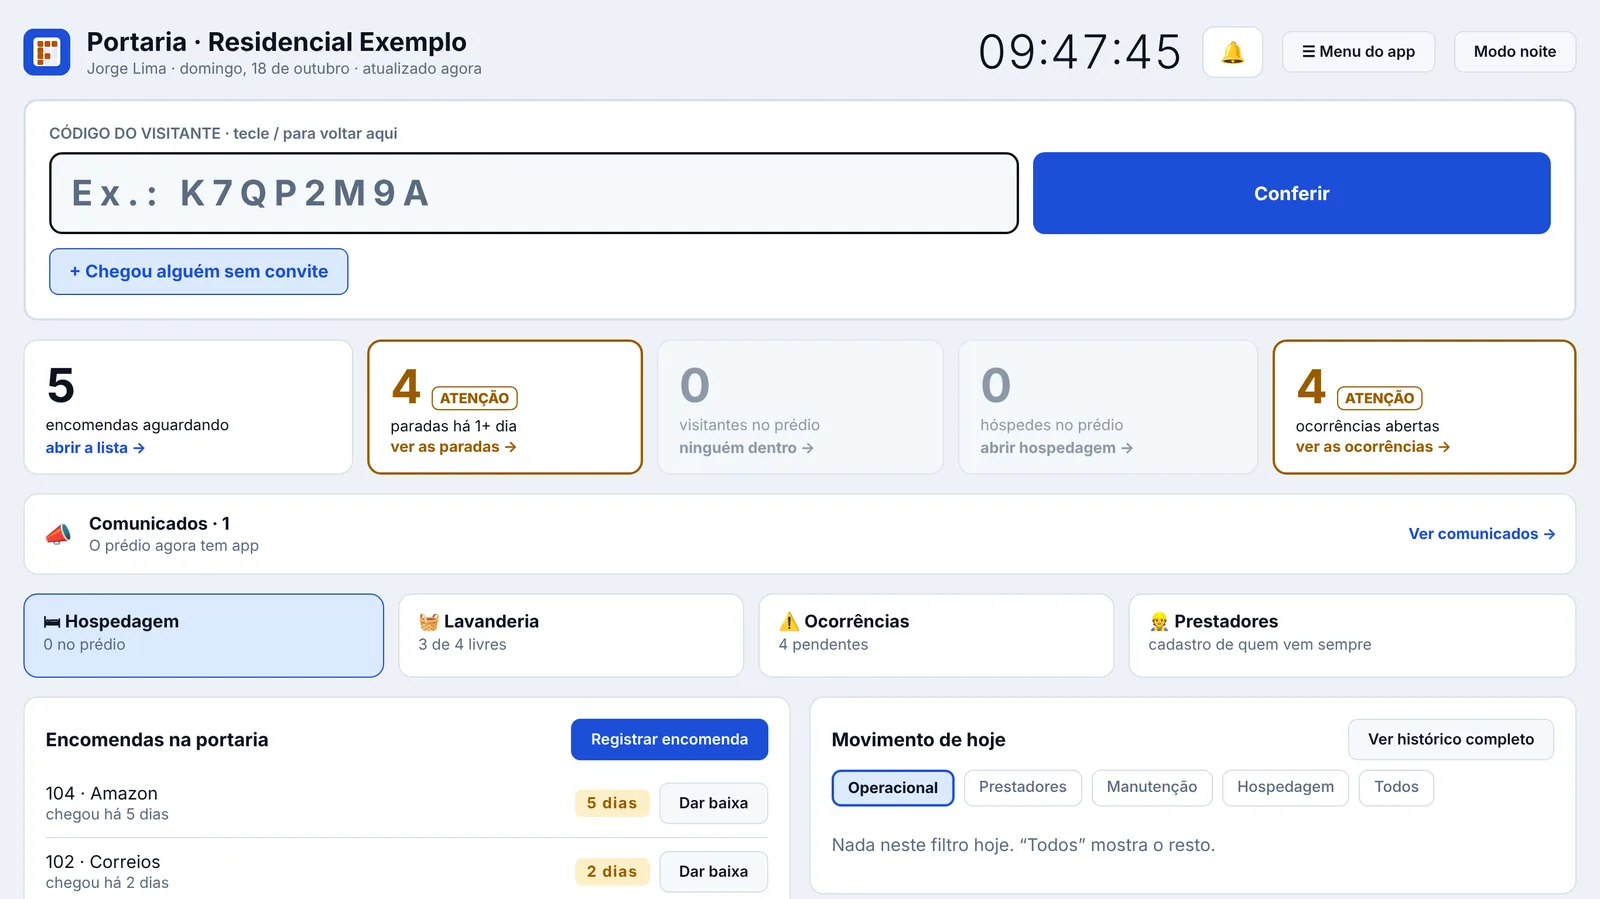
Task: Open notifications with the bell icon
Action: tap(1232, 52)
